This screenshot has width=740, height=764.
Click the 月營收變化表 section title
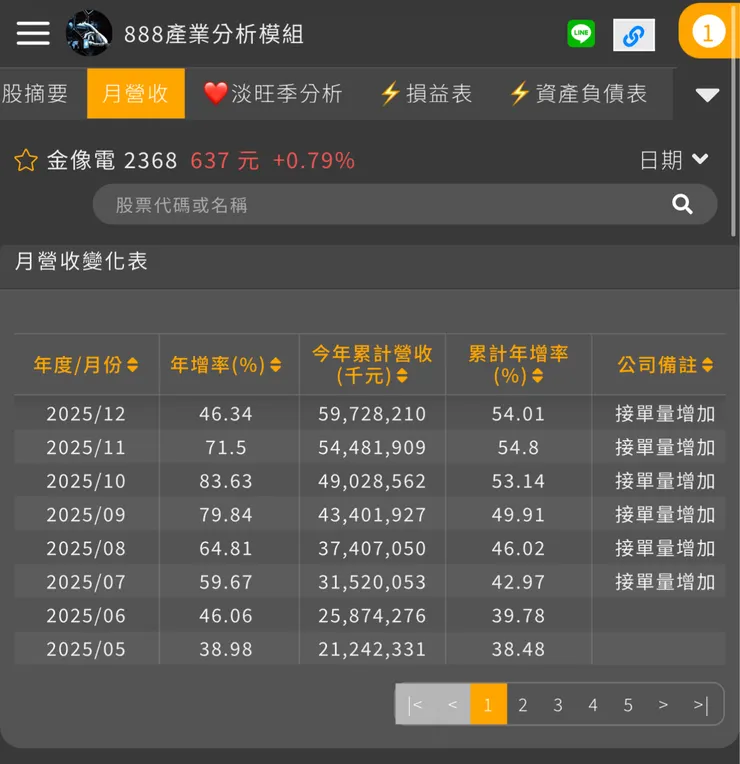[81, 261]
